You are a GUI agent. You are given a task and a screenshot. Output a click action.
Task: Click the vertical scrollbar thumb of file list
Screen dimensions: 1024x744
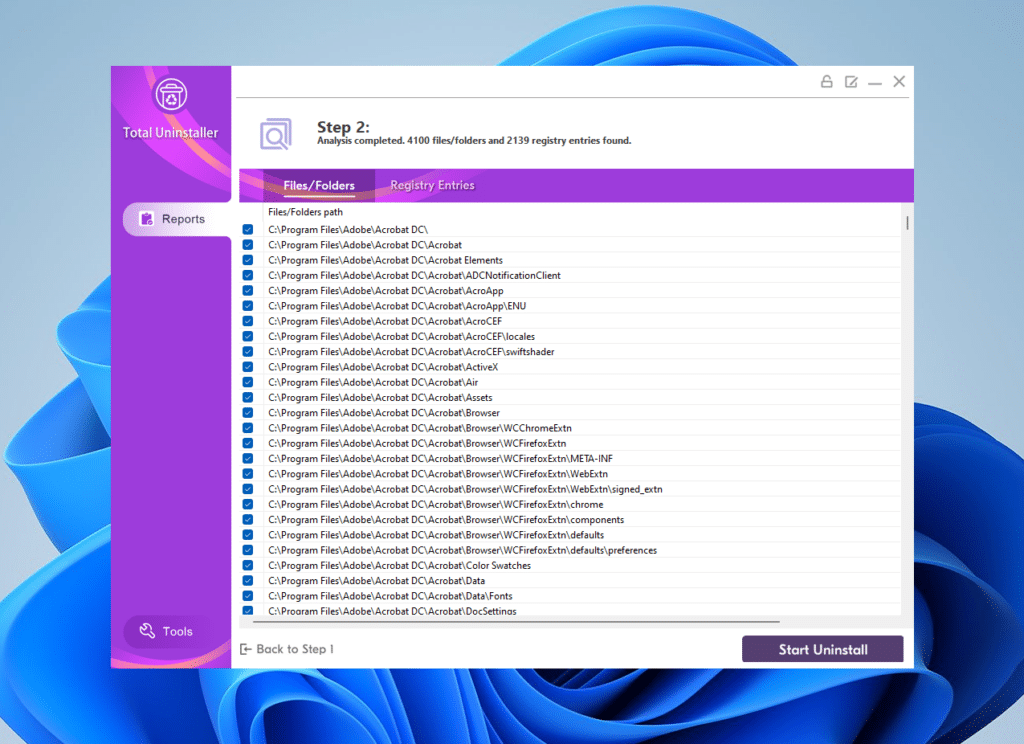click(x=907, y=223)
